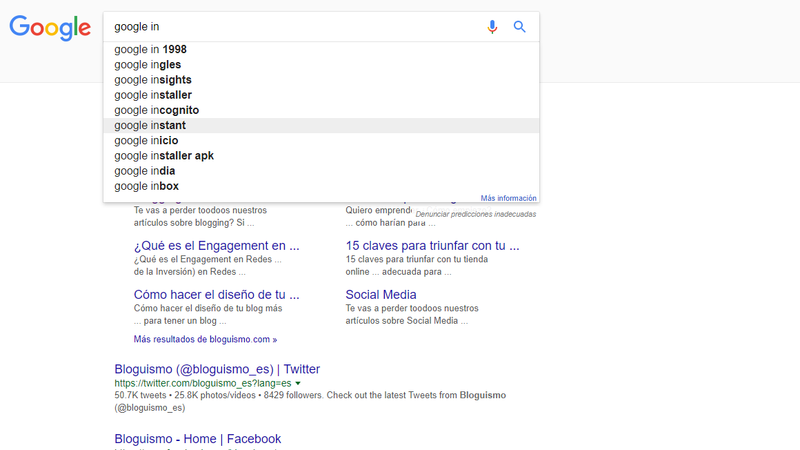The height and width of the screenshot is (450, 800).
Task: Select the 'google incognito' suggestion
Action: click(321, 110)
